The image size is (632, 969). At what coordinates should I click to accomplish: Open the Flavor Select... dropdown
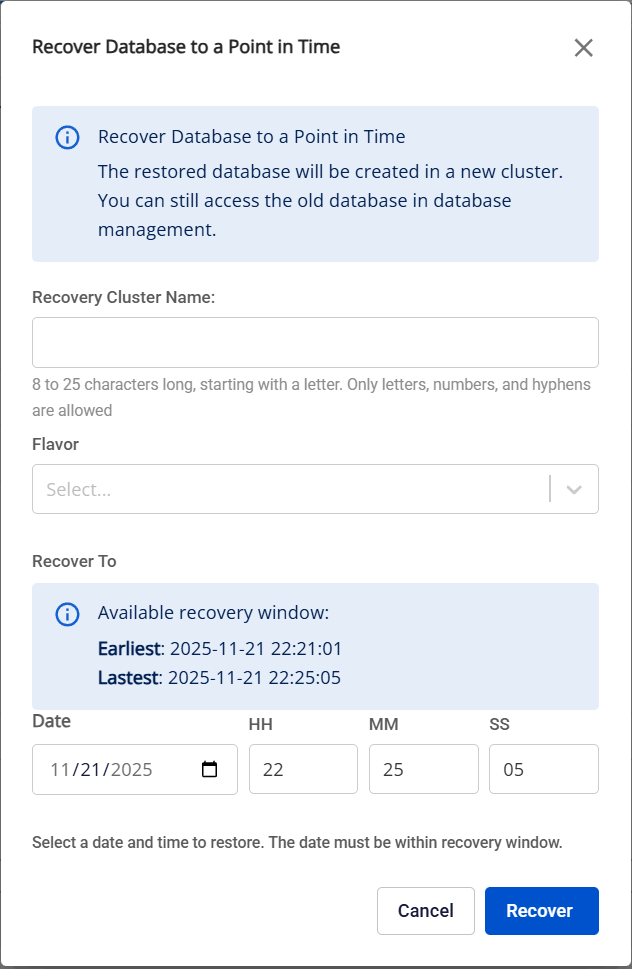[x=290, y=489]
